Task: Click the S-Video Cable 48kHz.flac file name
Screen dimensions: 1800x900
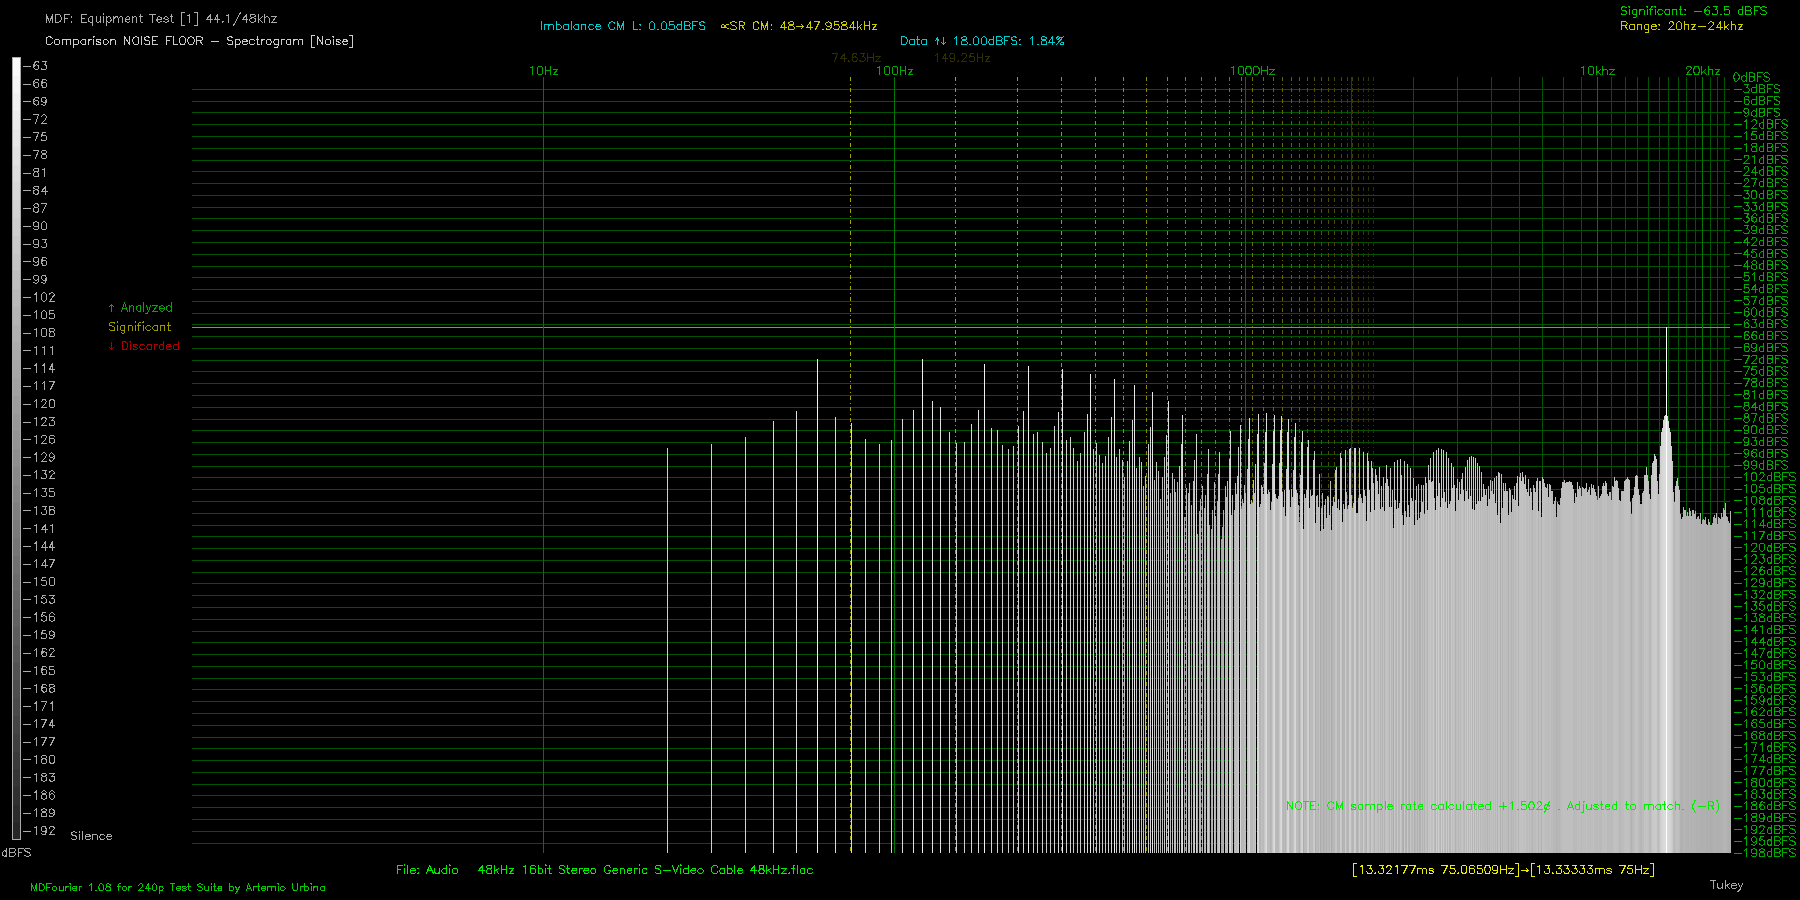Action: (x=645, y=870)
